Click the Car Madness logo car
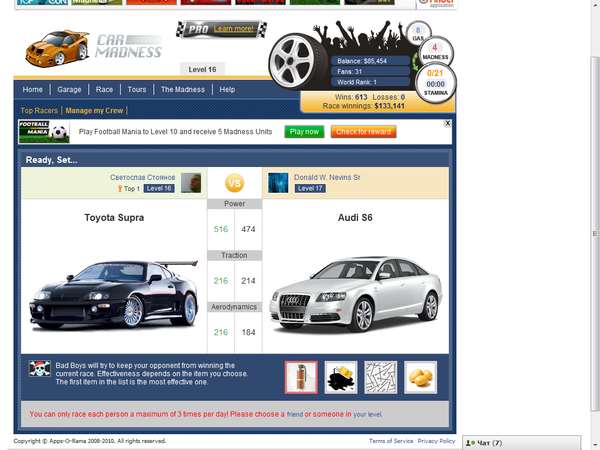 [x=57, y=48]
